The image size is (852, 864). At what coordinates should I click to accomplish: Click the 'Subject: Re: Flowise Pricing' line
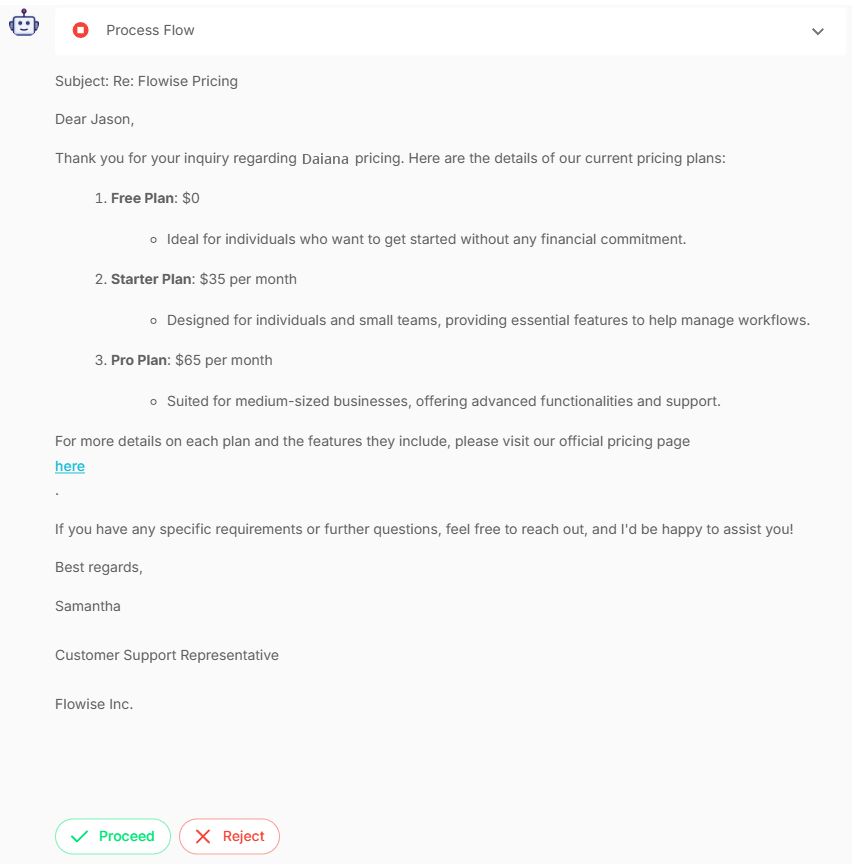(146, 81)
